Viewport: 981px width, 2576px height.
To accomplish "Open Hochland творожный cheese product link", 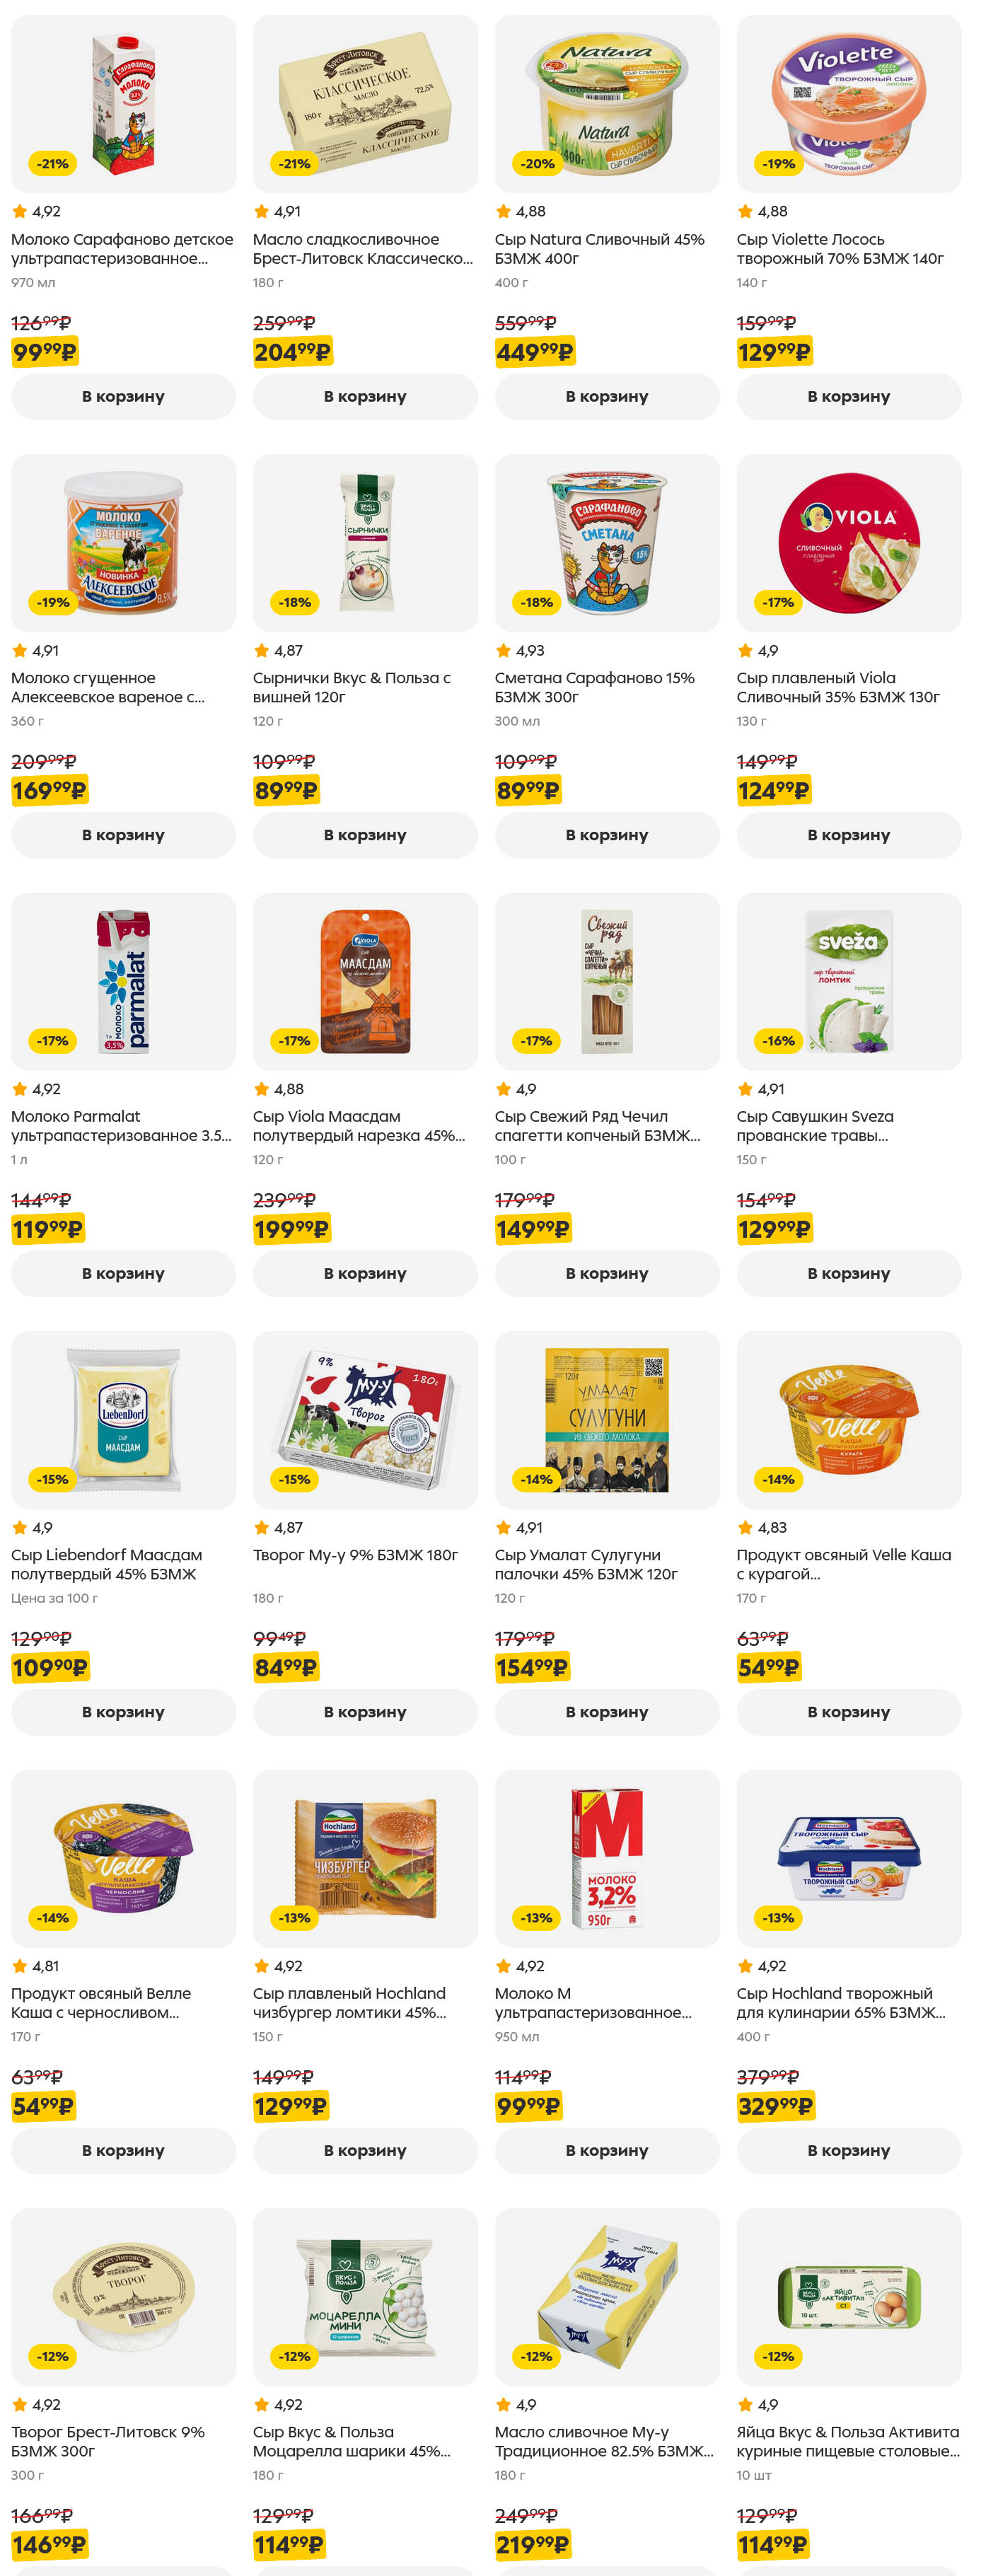I will [x=840, y=2002].
